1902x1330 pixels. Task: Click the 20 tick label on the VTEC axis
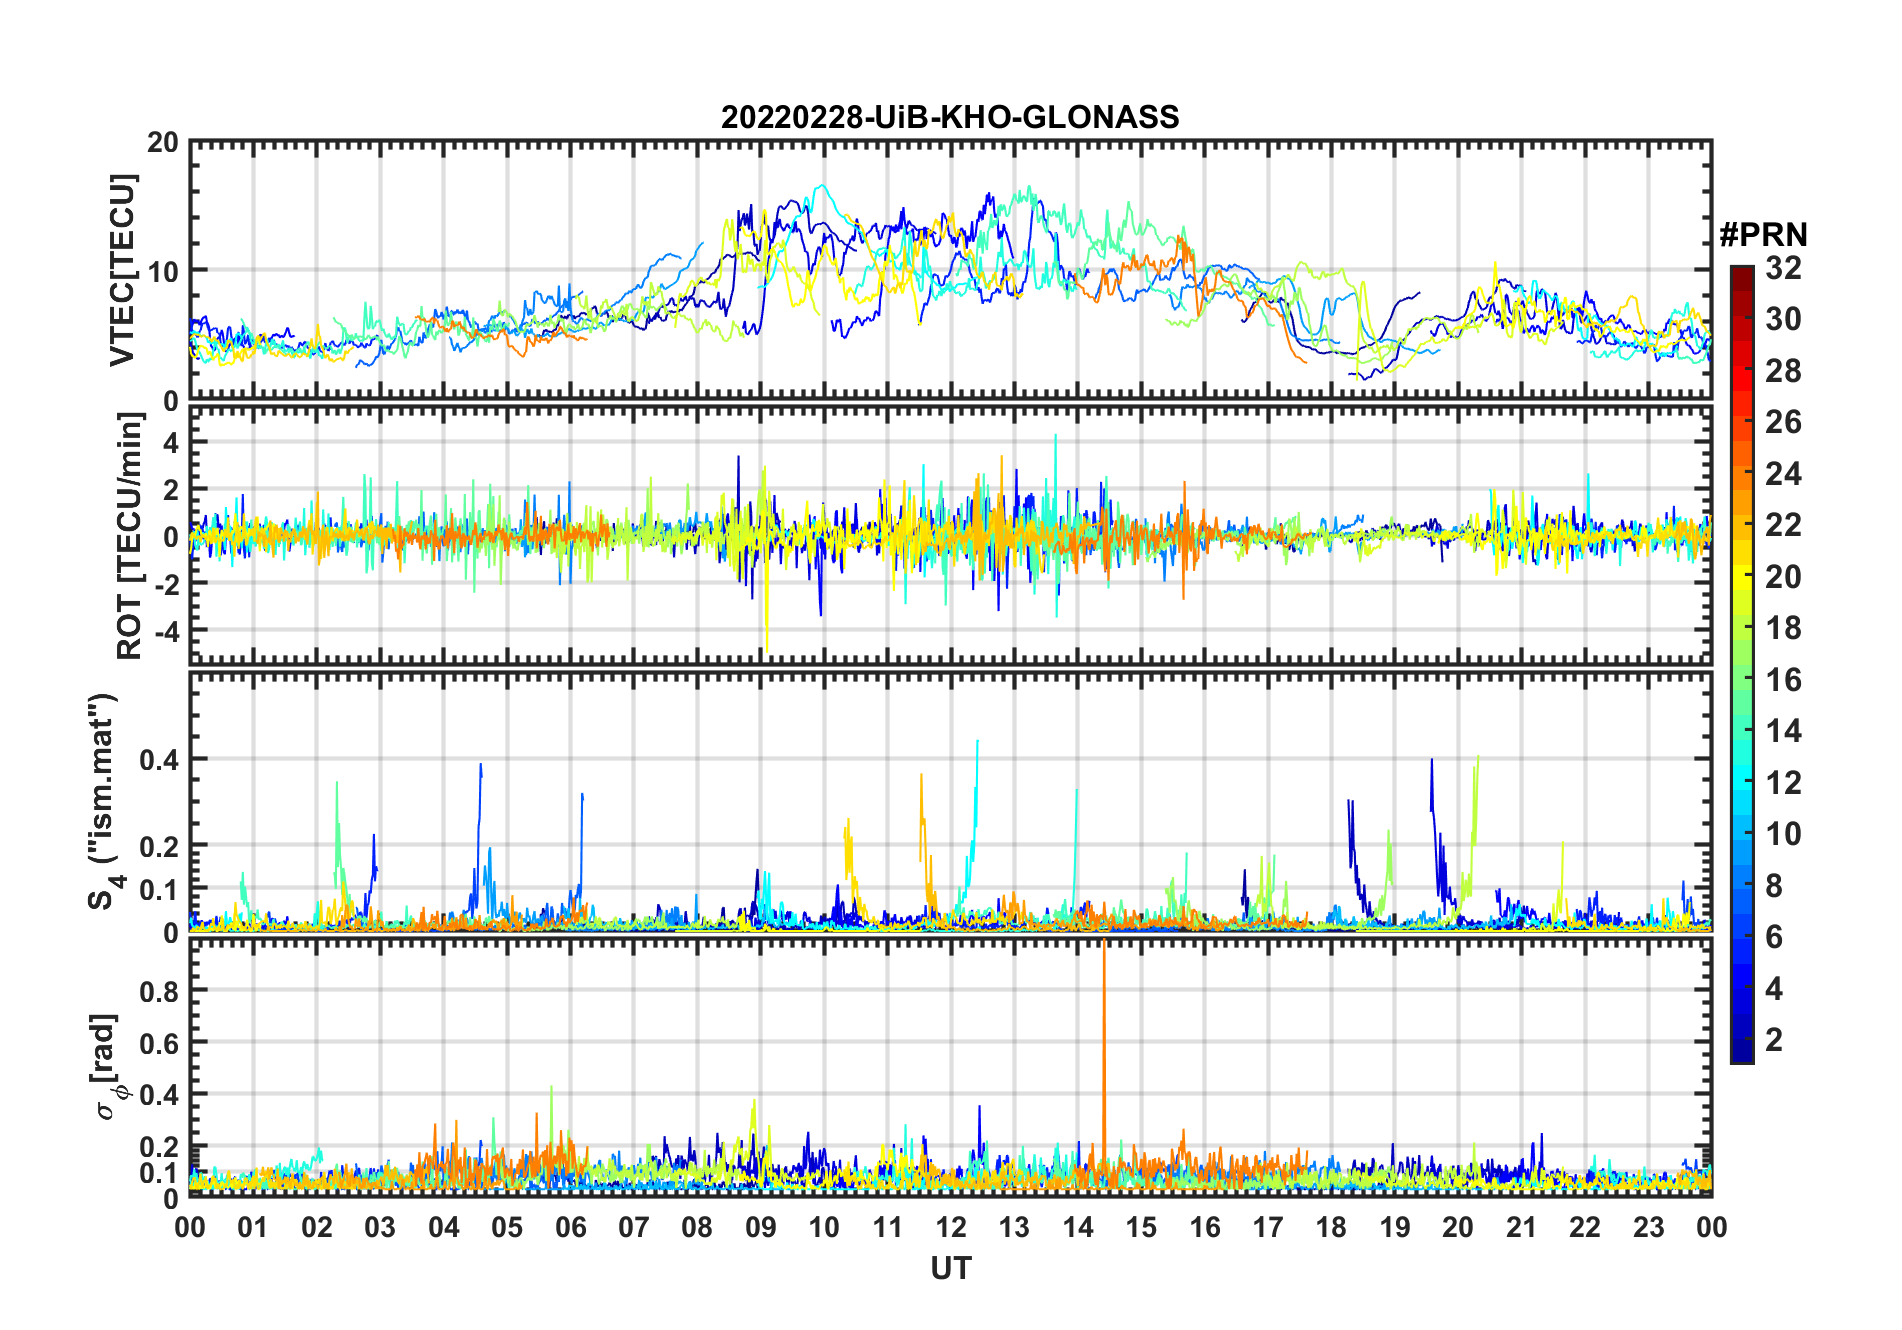pos(162,143)
